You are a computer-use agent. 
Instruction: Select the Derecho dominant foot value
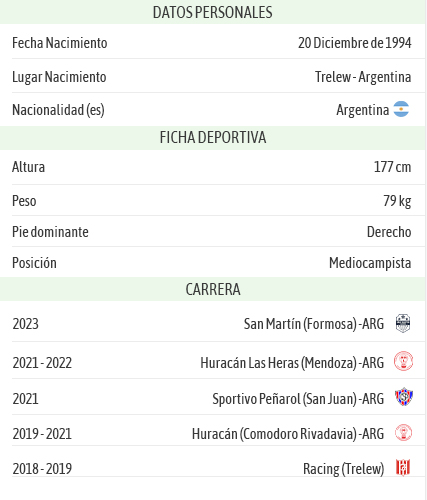click(389, 232)
